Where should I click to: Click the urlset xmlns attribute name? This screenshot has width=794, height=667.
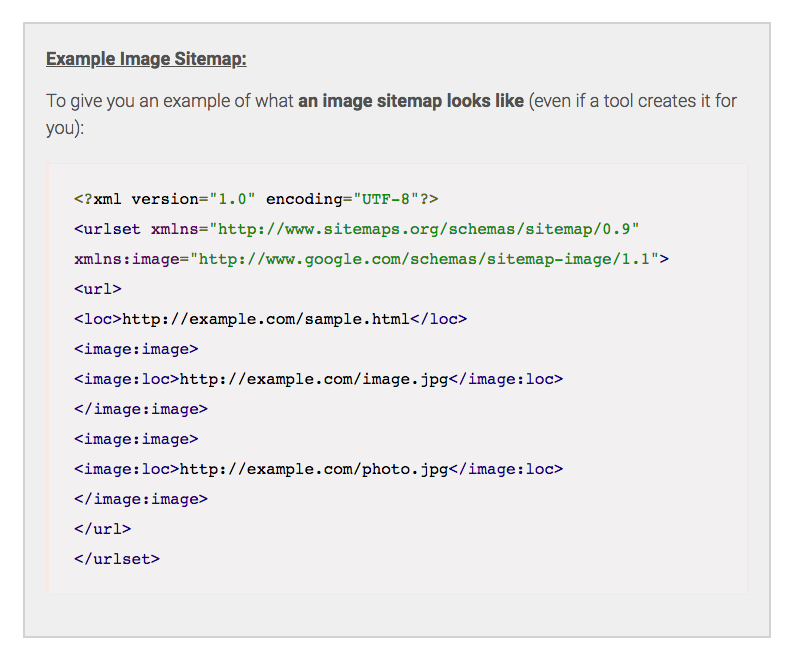click(x=175, y=229)
